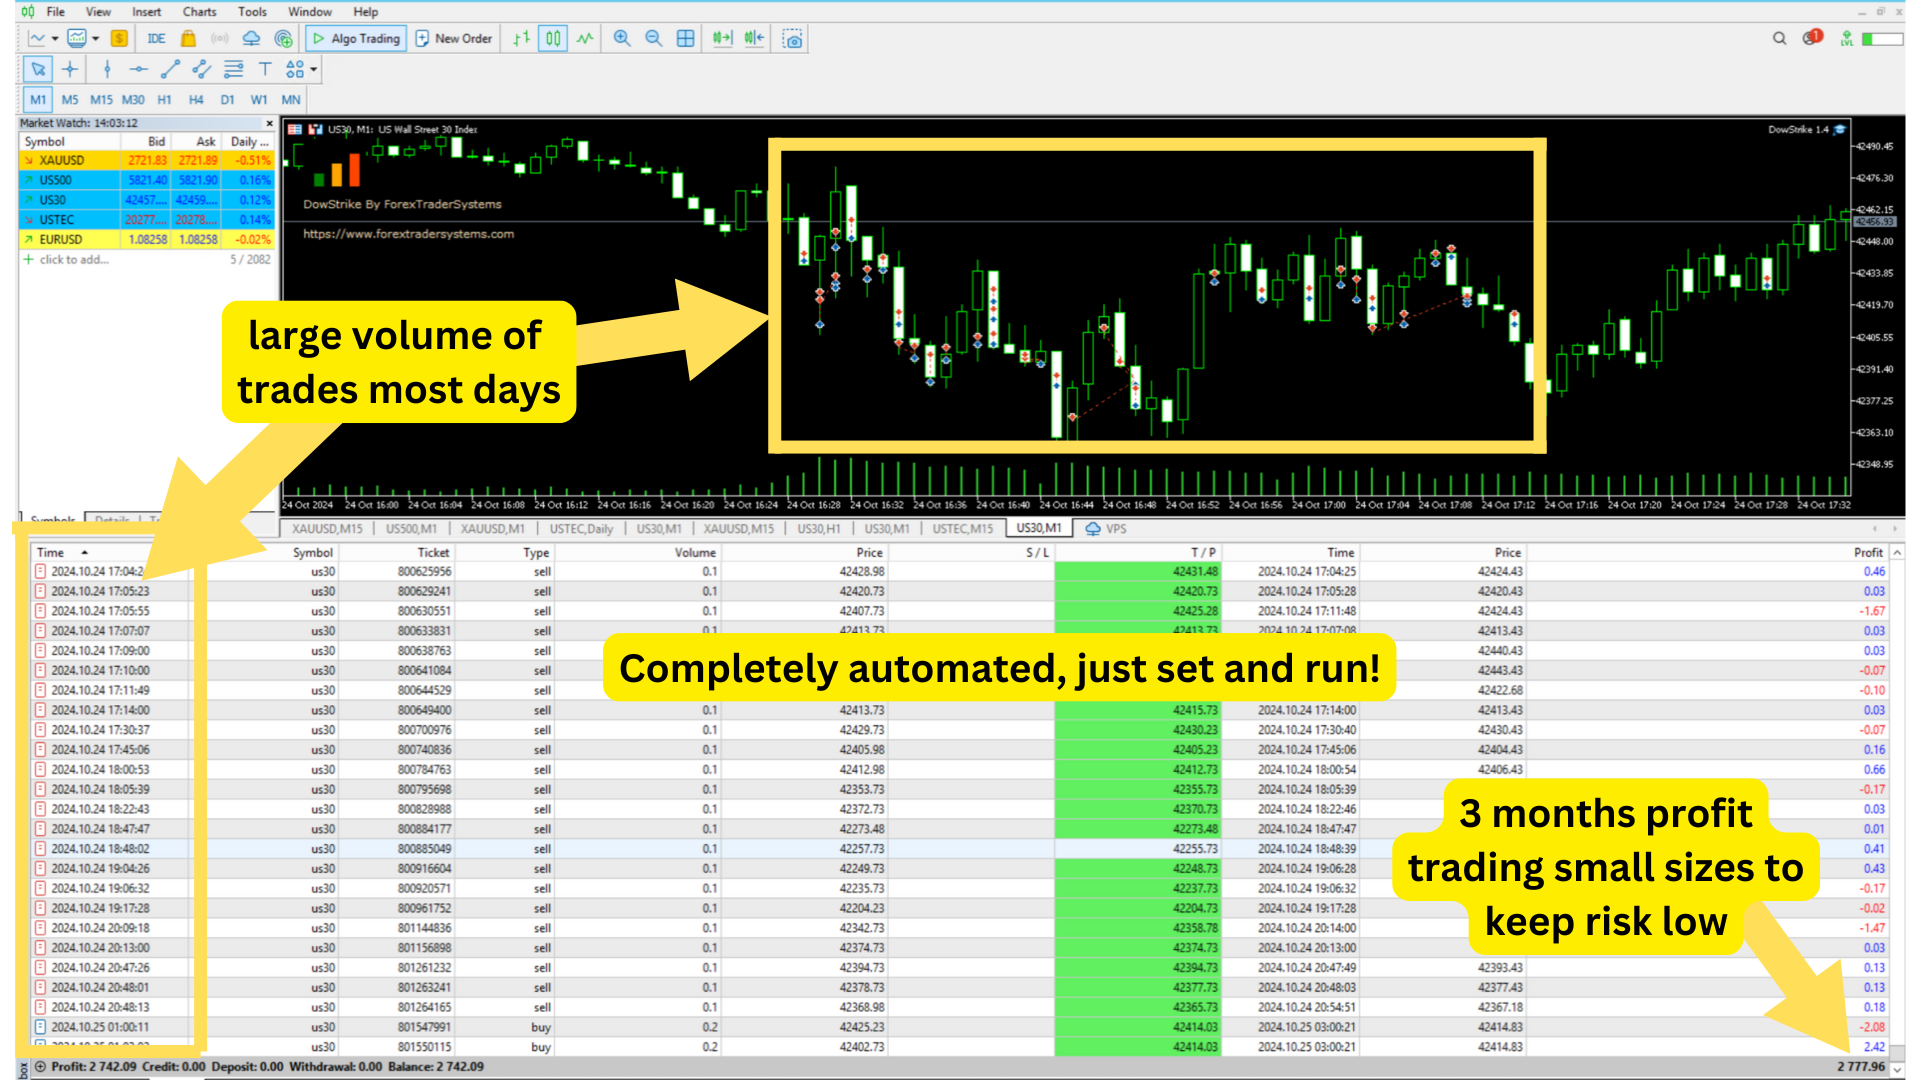
Task: Switch to the USTEC,Daily chart tab
Action: pyautogui.click(x=581, y=529)
